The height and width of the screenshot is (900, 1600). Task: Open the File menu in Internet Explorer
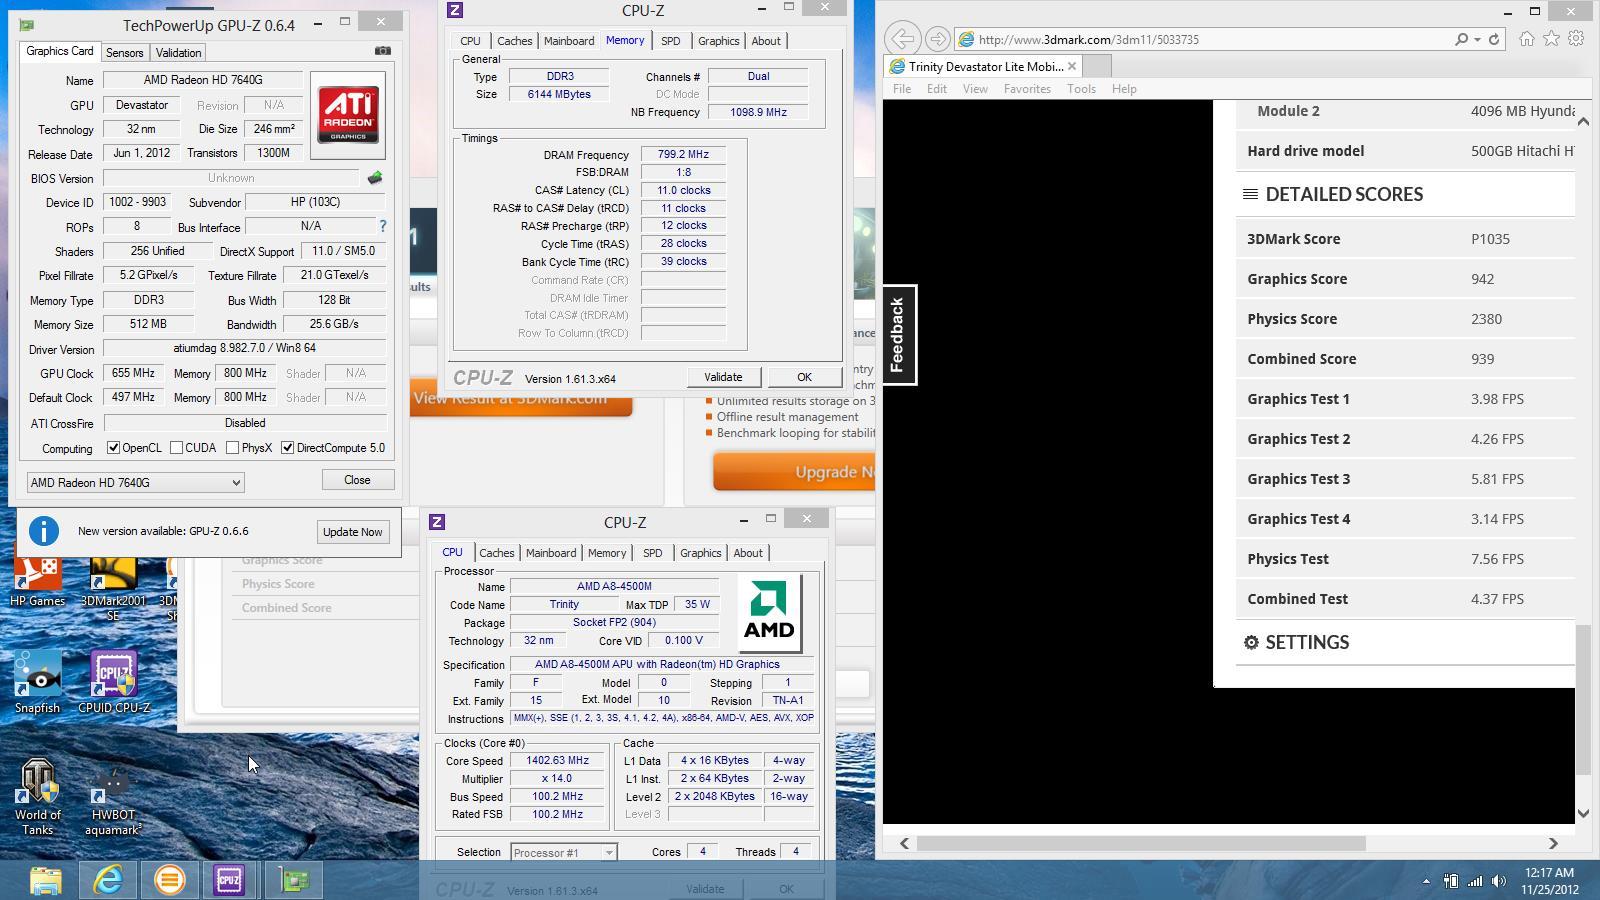coord(901,88)
